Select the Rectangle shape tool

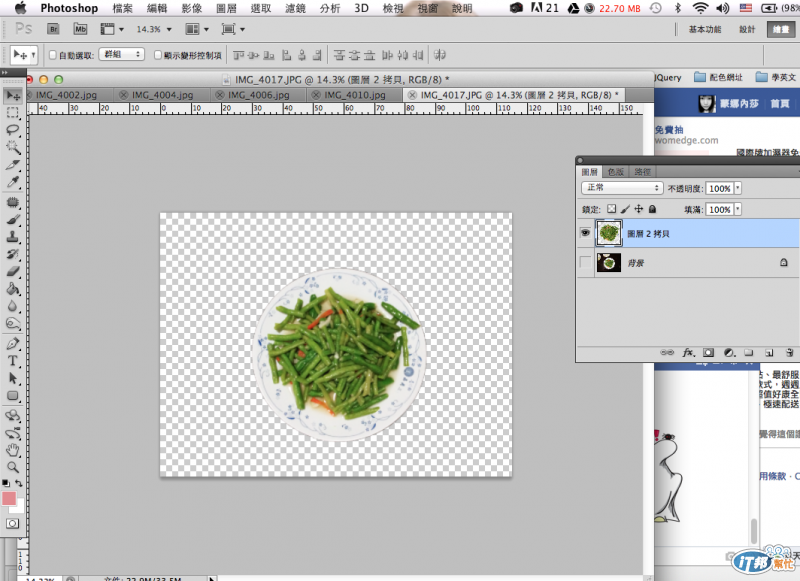(x=13, y=396)
